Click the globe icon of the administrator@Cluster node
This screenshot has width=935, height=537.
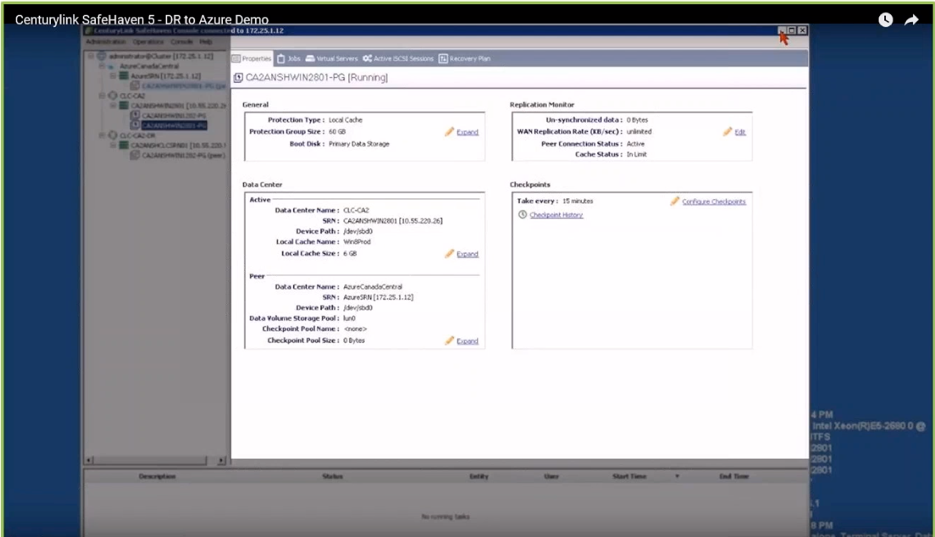[101, 56]
